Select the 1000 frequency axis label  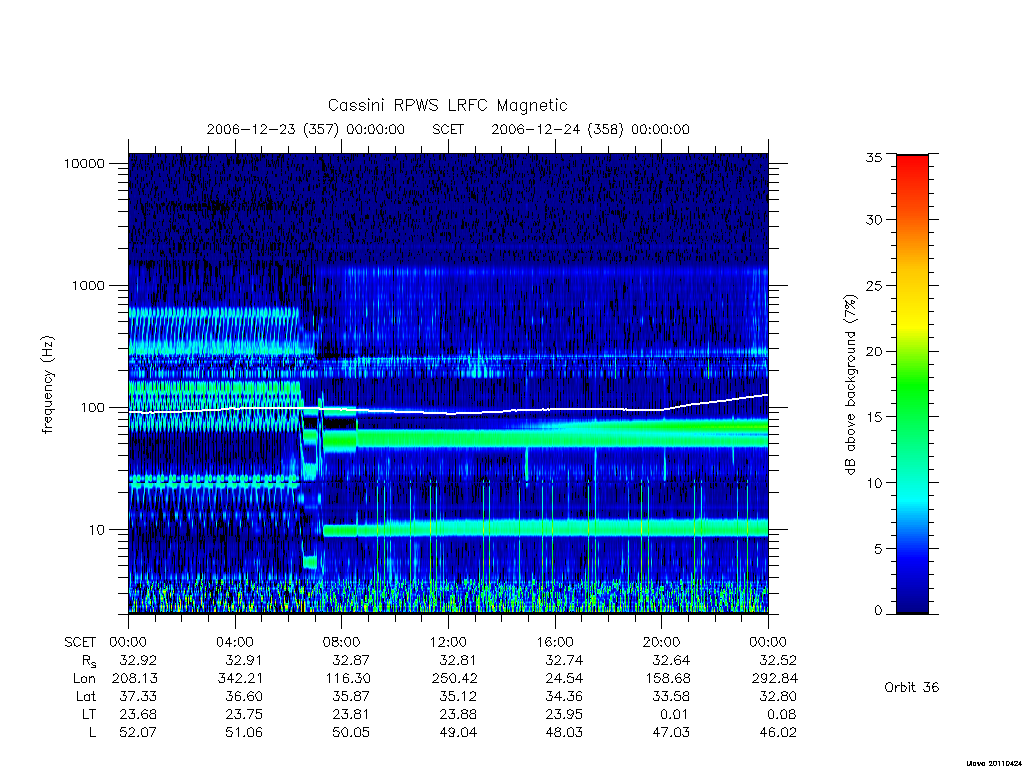88,285
